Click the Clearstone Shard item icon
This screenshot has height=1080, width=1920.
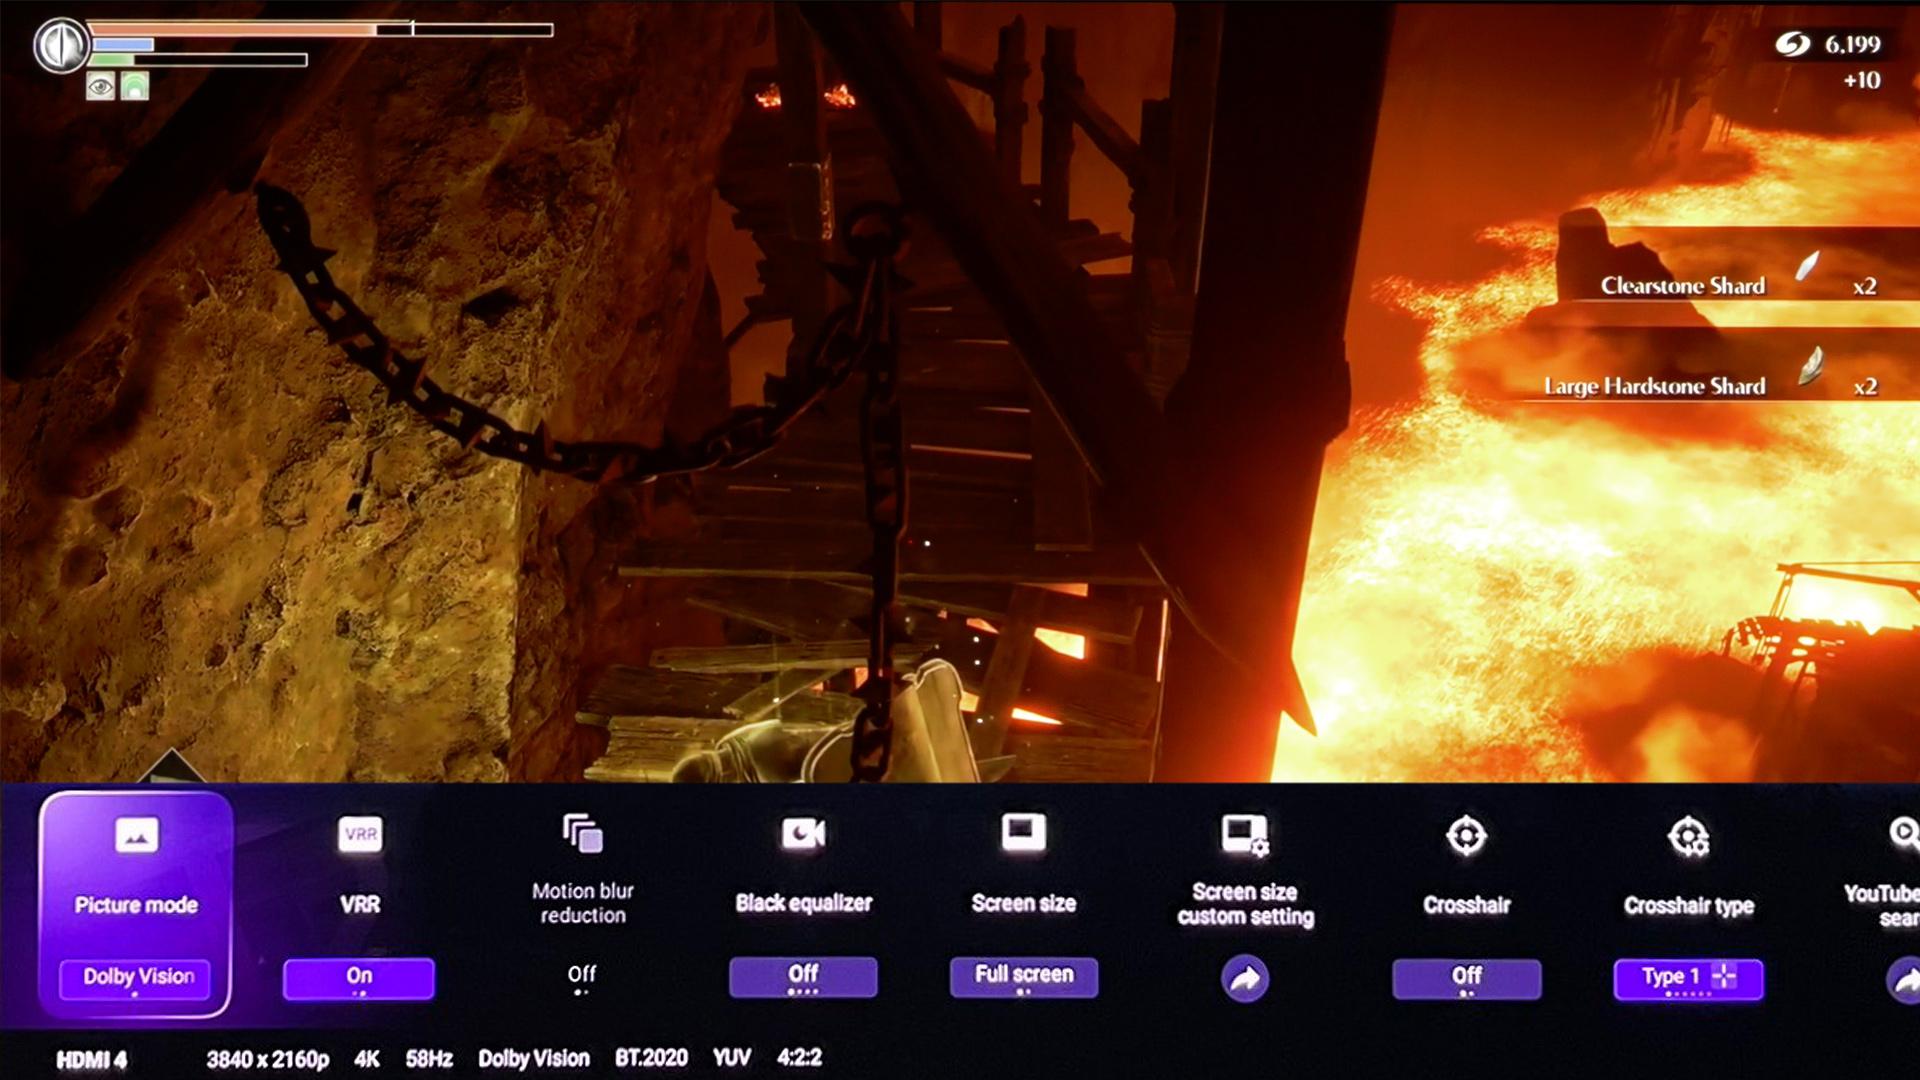pos(1806,266)
